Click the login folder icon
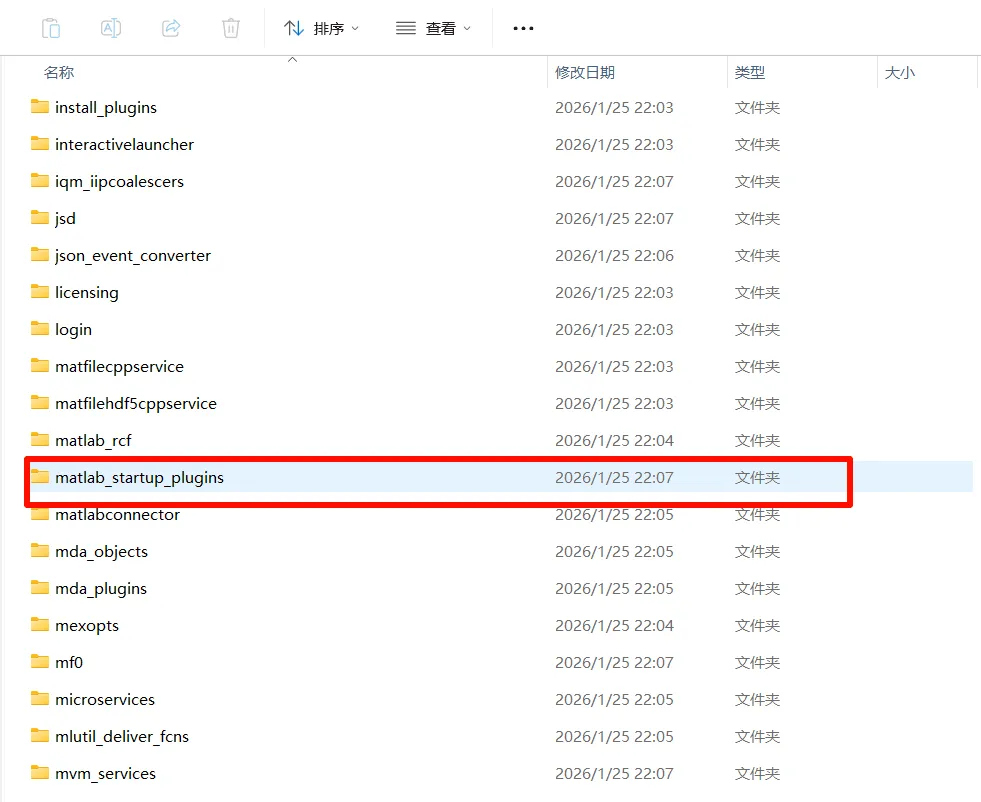Viewport: 981px width, 802px height. click(x=40, y=328)
